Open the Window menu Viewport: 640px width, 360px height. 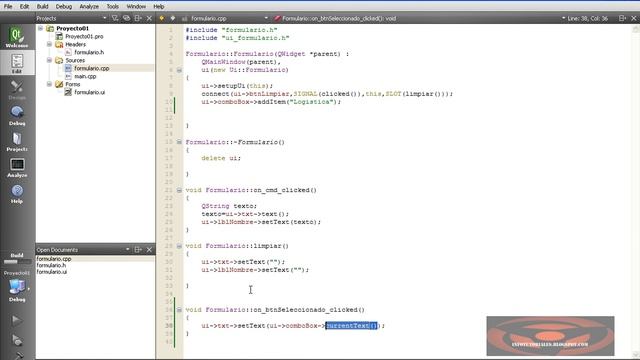tap(136, 7)
